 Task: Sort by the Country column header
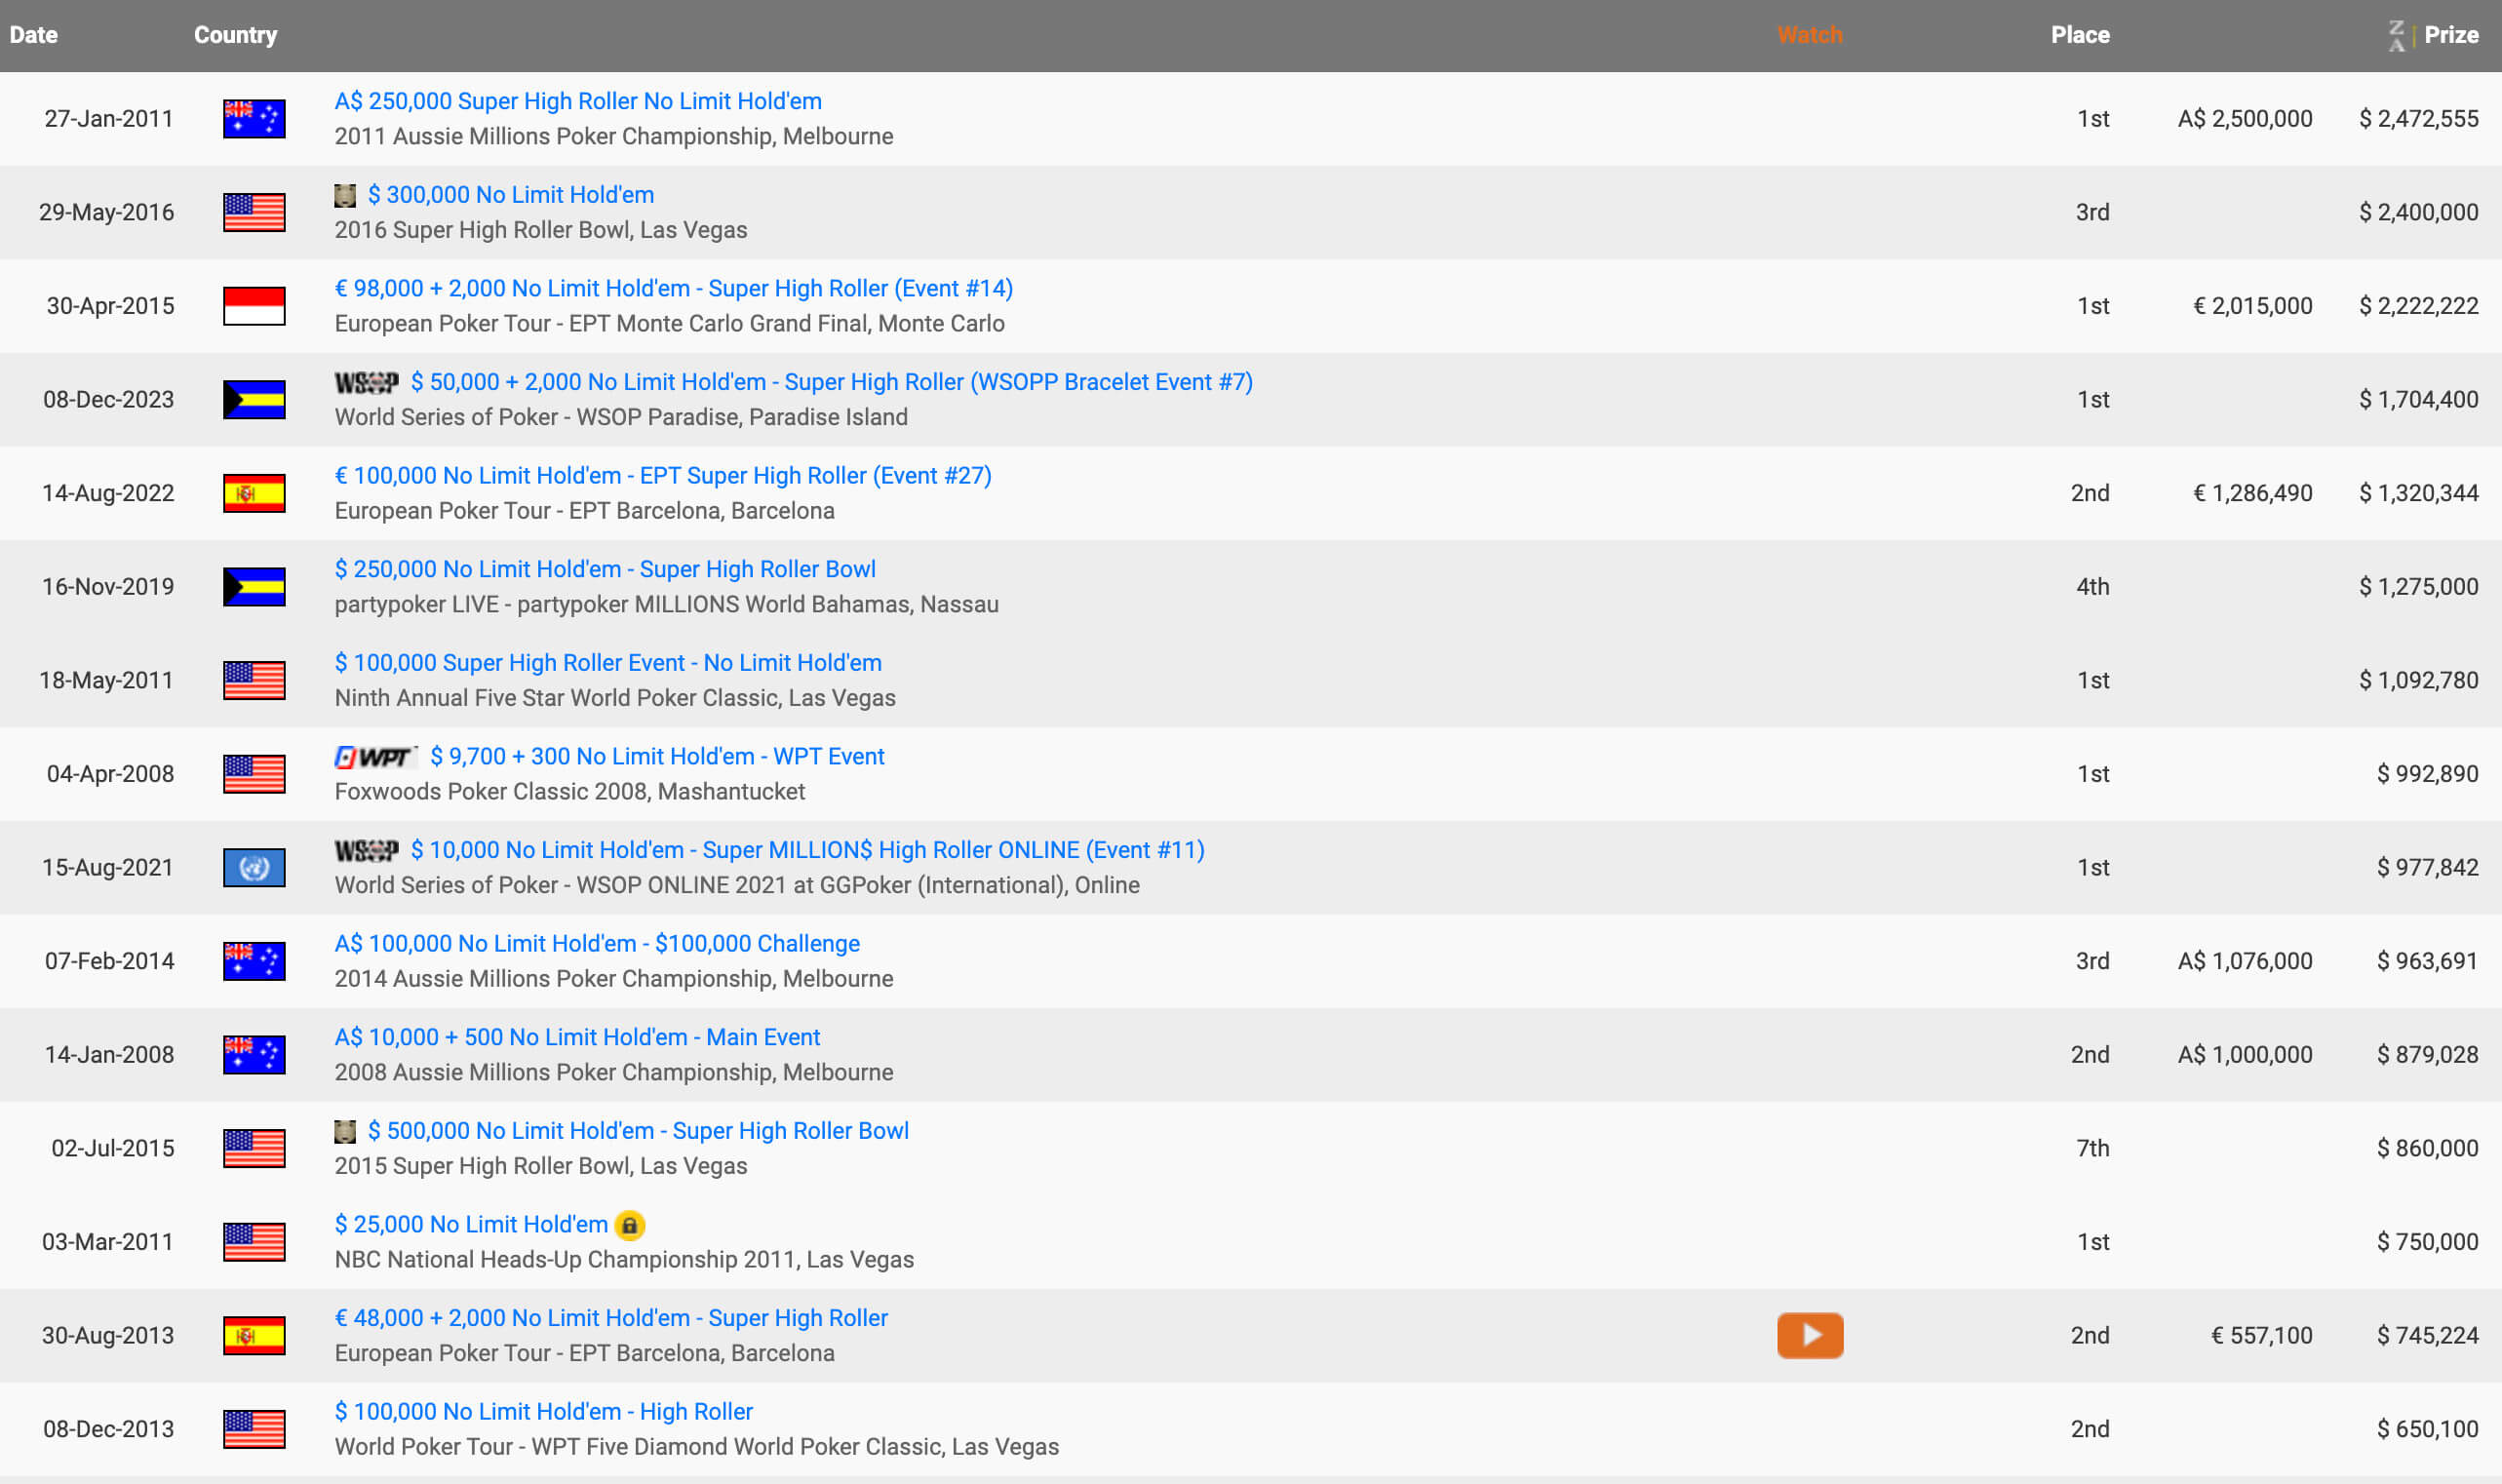235,35
